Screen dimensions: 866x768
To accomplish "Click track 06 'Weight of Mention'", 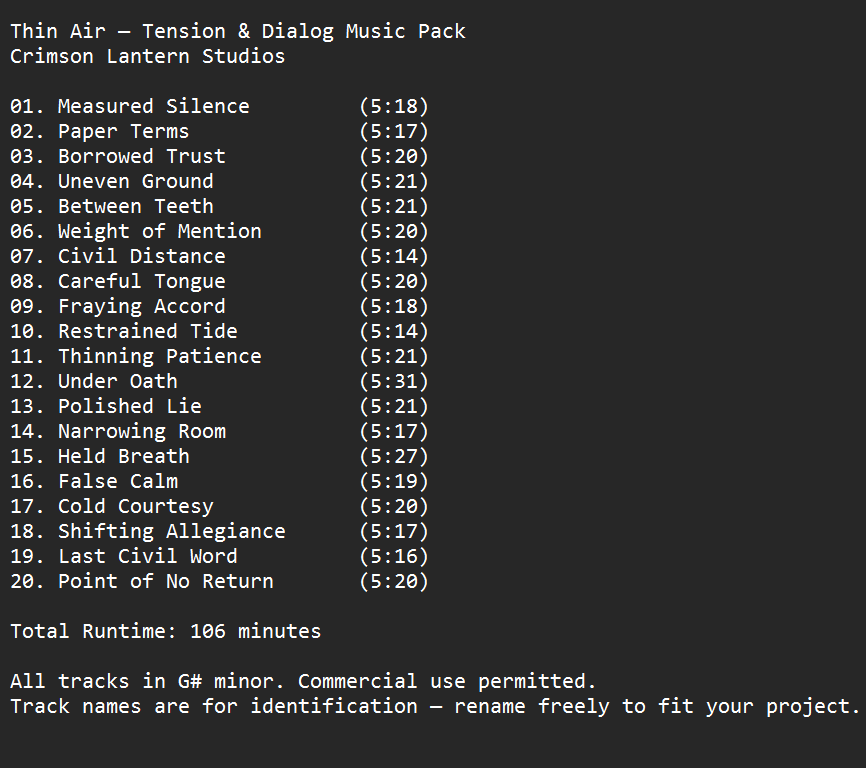I will pyautogui.click(x=159, y=231).
